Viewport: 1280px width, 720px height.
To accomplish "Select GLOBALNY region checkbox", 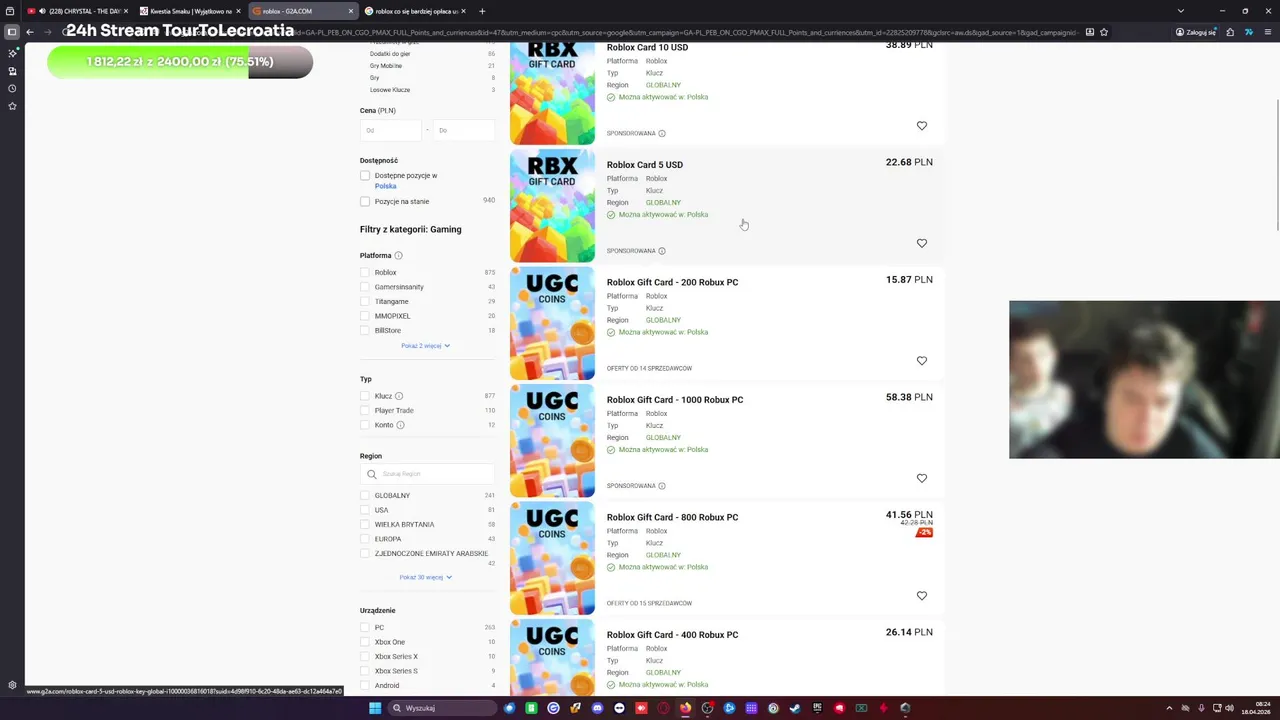I will [365, 496].
